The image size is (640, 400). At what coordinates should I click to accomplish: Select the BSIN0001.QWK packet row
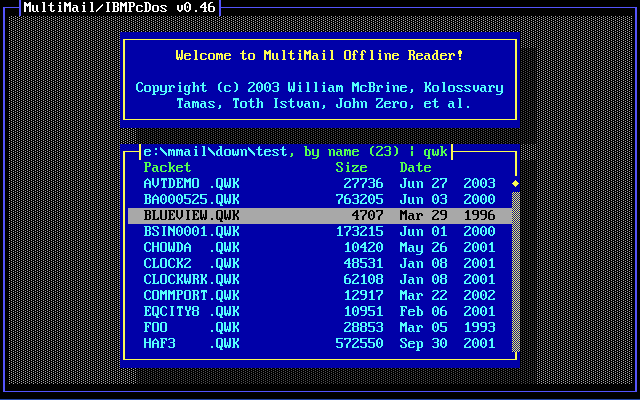click(192, 232)
